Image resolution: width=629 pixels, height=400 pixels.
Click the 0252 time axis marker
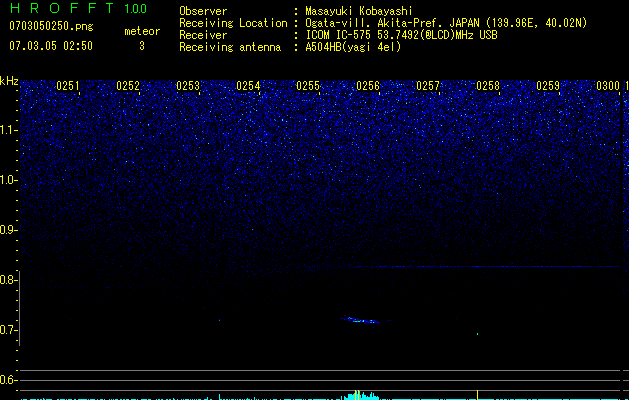(128, 86)
